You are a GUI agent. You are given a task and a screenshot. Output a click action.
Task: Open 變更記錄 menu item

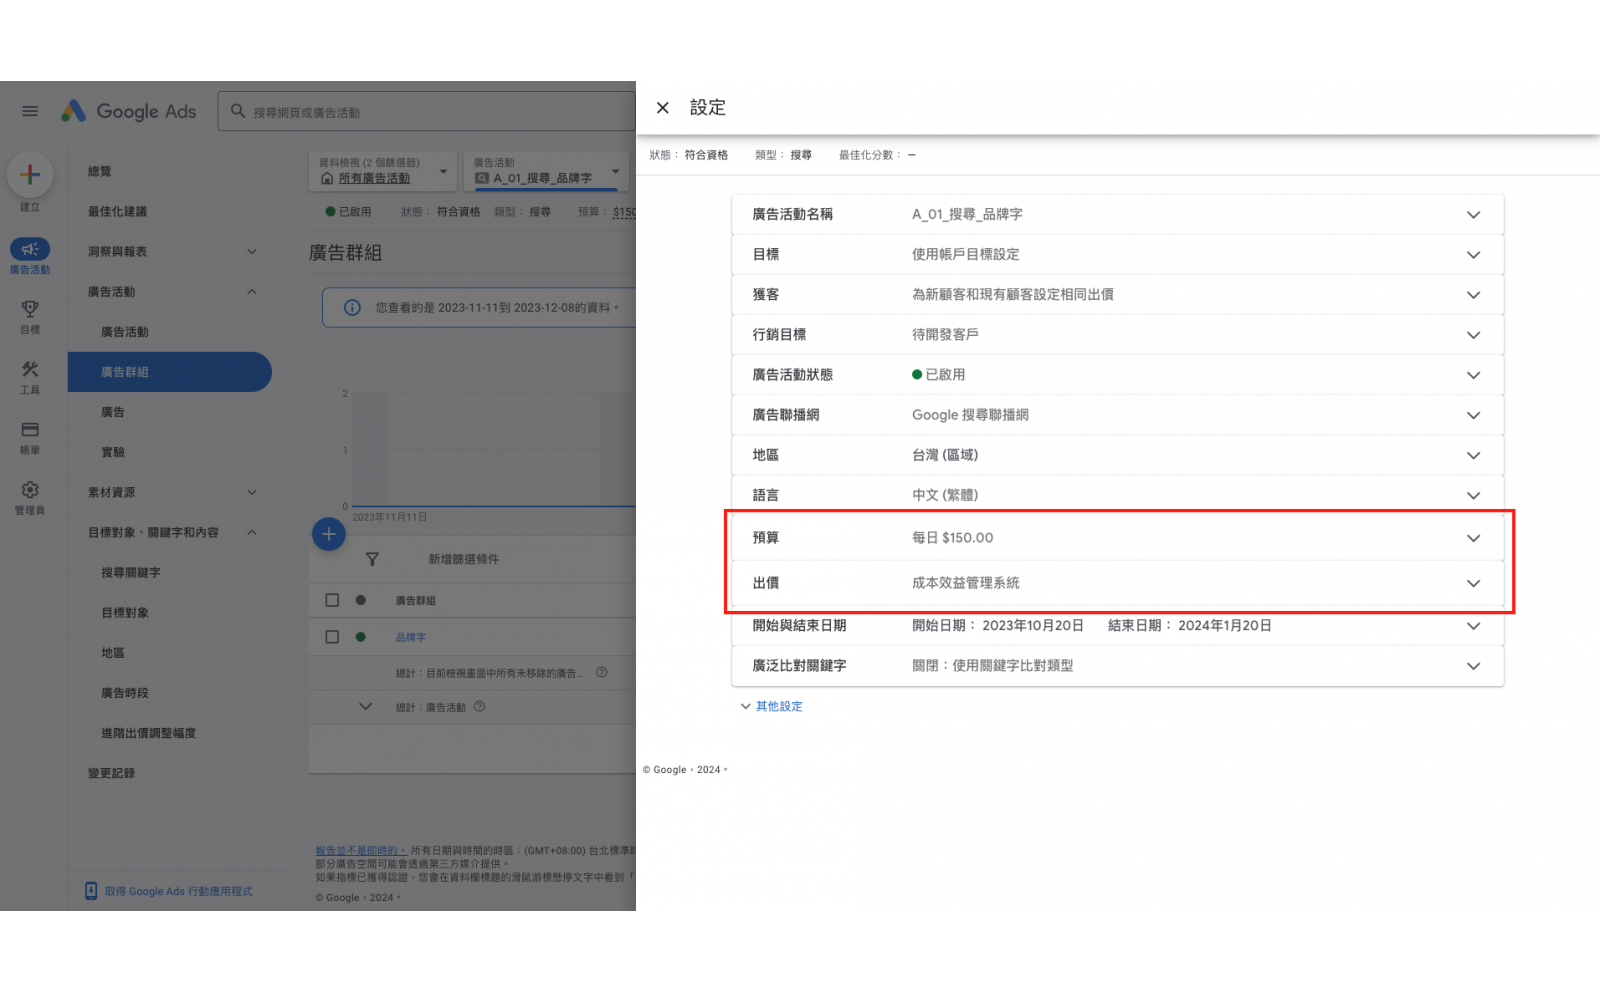click(111, 773)
